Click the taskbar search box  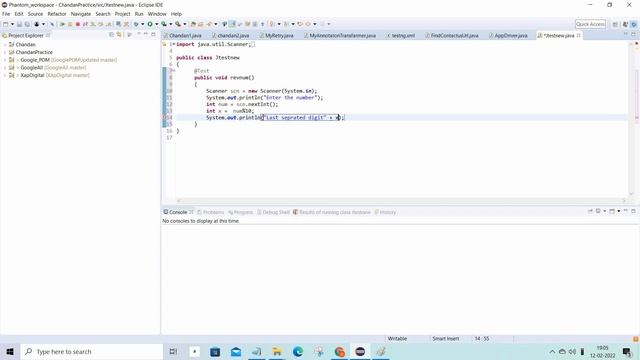[92, 351]
